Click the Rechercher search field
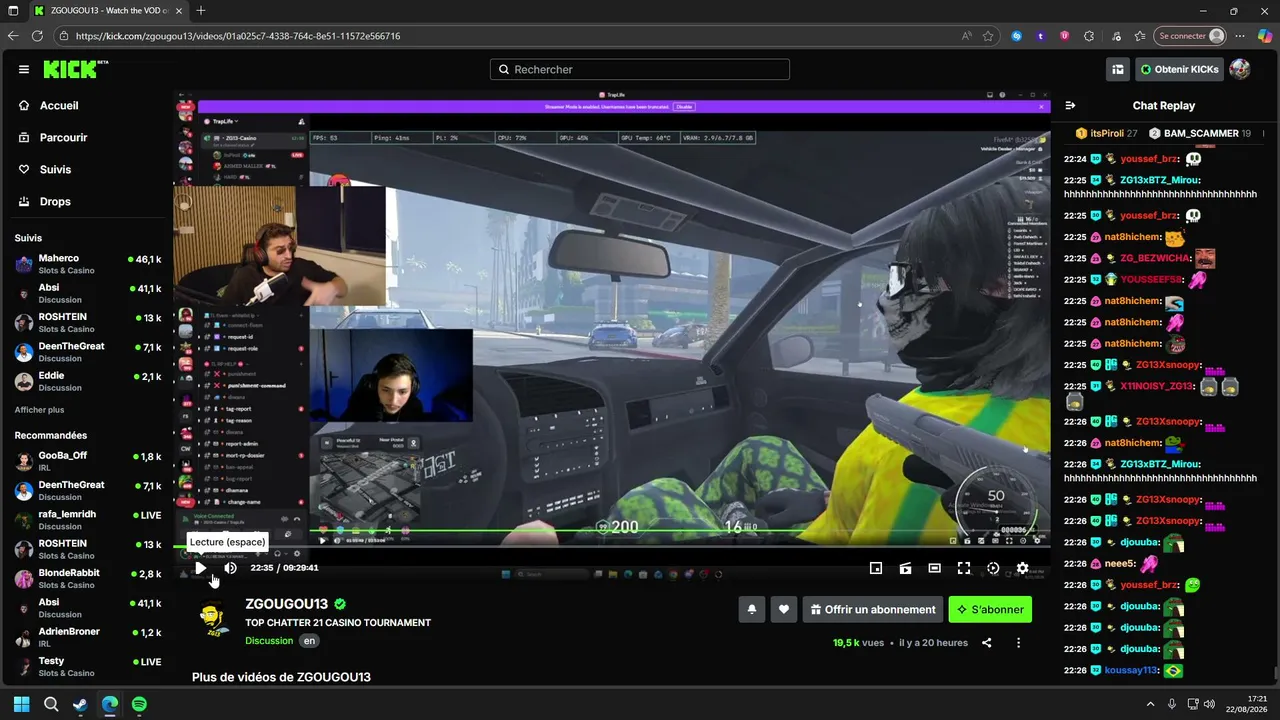This screenshot has height=720, width=1280. (x=640, y=69)
